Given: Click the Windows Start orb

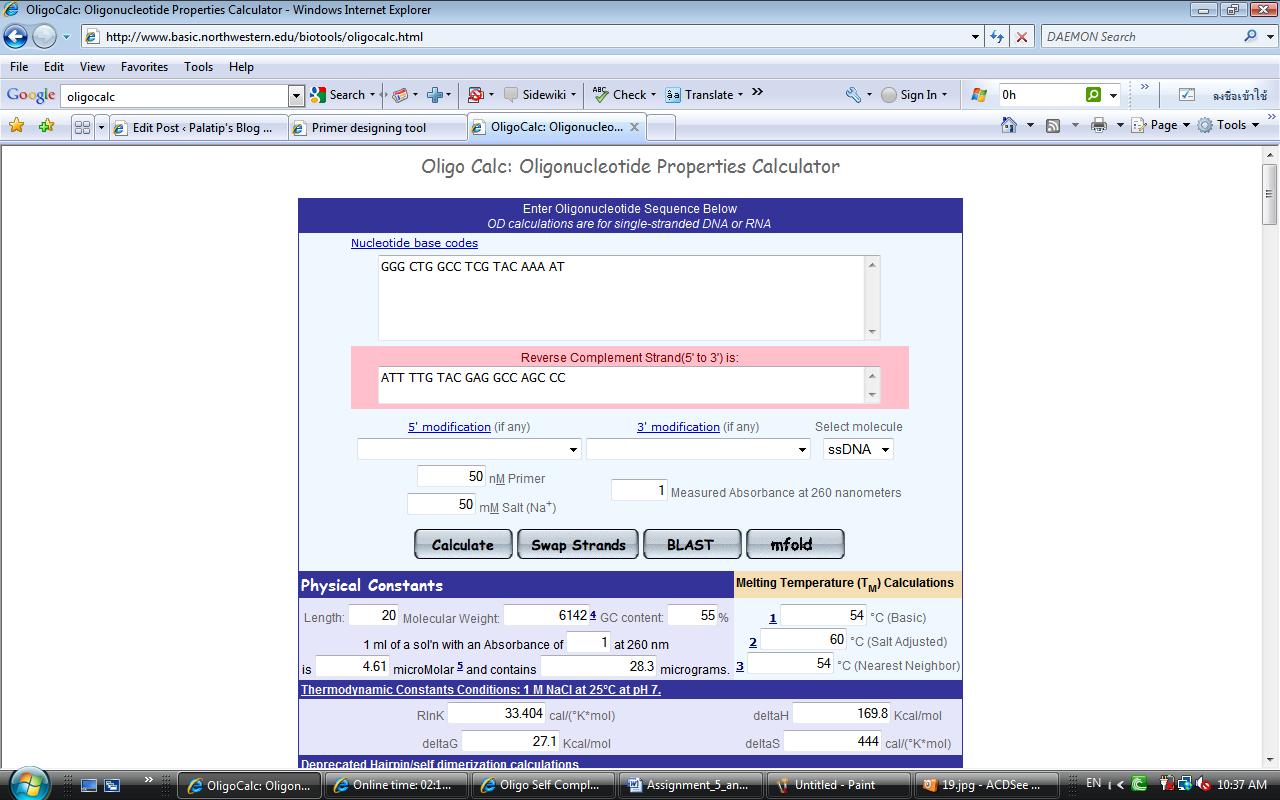Looking at the screenshot, I should (x=28, y=783).
